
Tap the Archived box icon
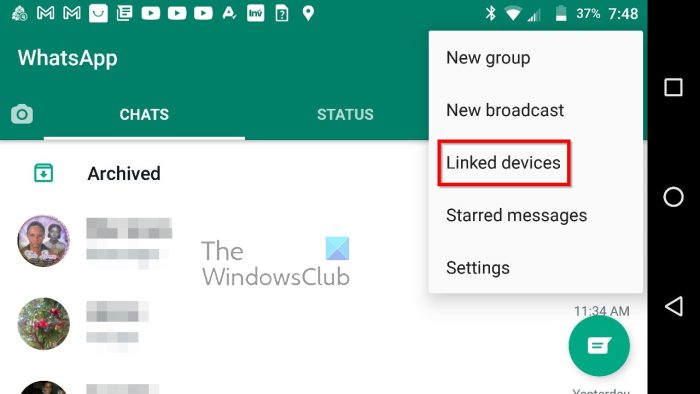click(44, 173)
